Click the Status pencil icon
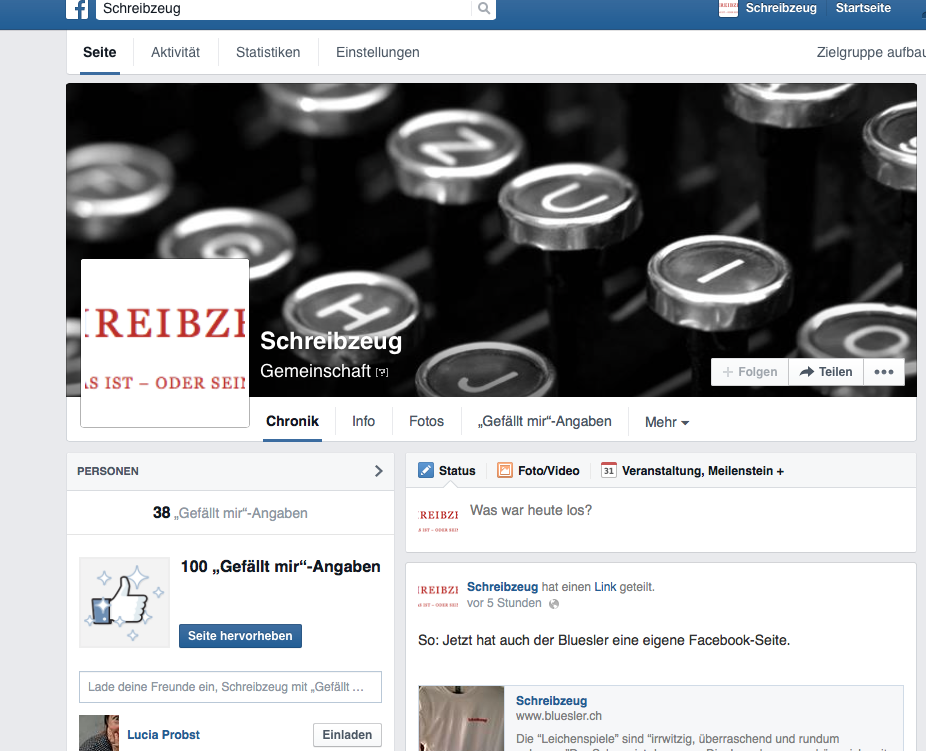This screenshot has width=926, height=751. pos(426,471)
